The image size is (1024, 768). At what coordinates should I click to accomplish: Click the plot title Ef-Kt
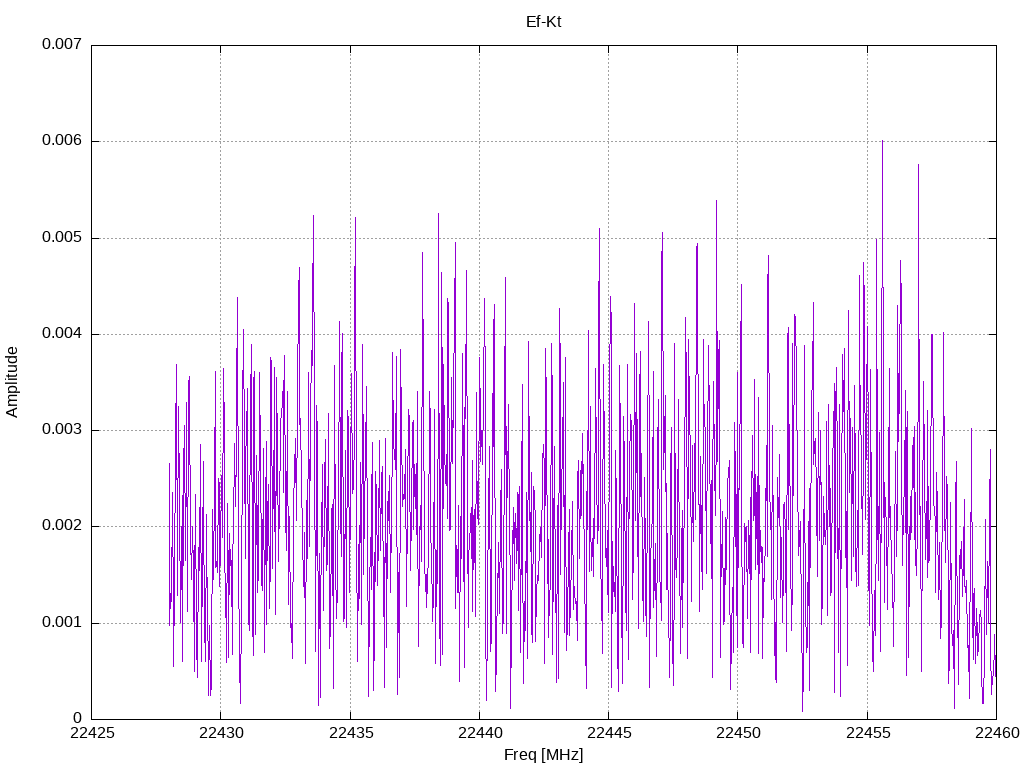pos(543,22)
